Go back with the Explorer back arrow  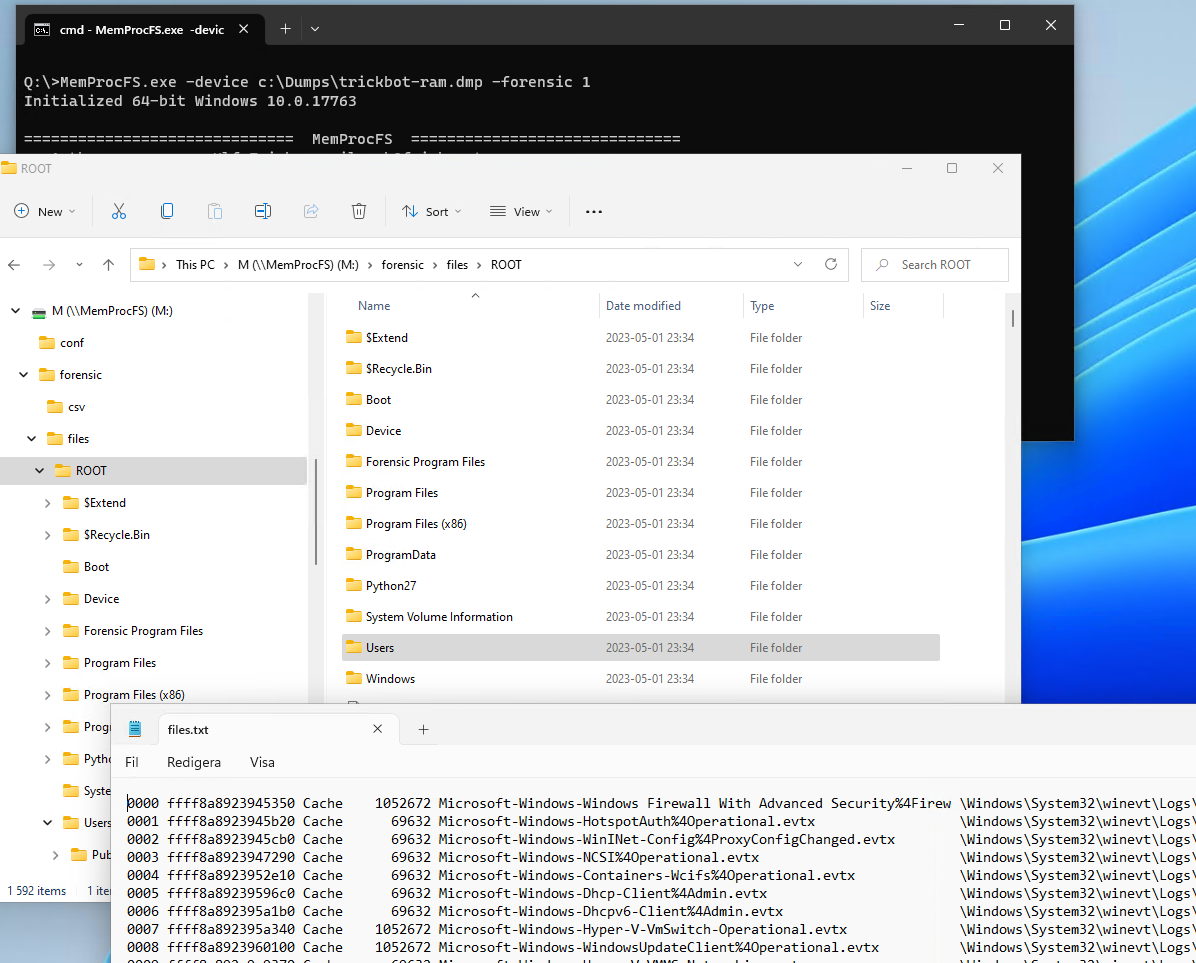(x=14, y=265)
